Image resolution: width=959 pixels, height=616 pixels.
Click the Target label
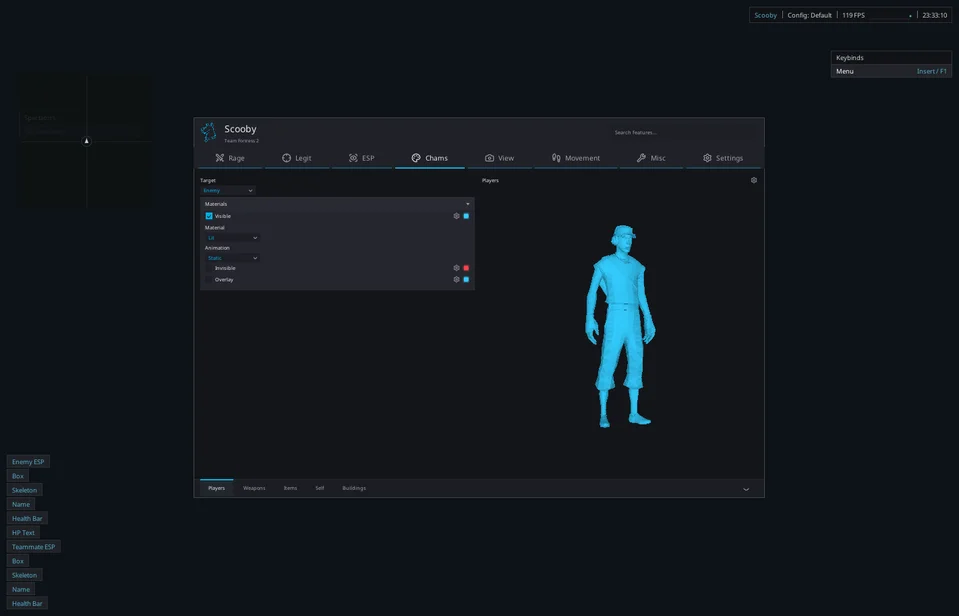[x=208, y=180]
